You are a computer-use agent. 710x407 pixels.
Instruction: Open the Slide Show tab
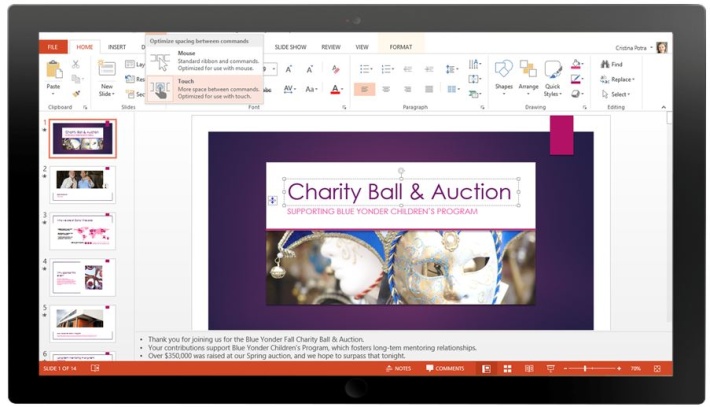(290, 47)
